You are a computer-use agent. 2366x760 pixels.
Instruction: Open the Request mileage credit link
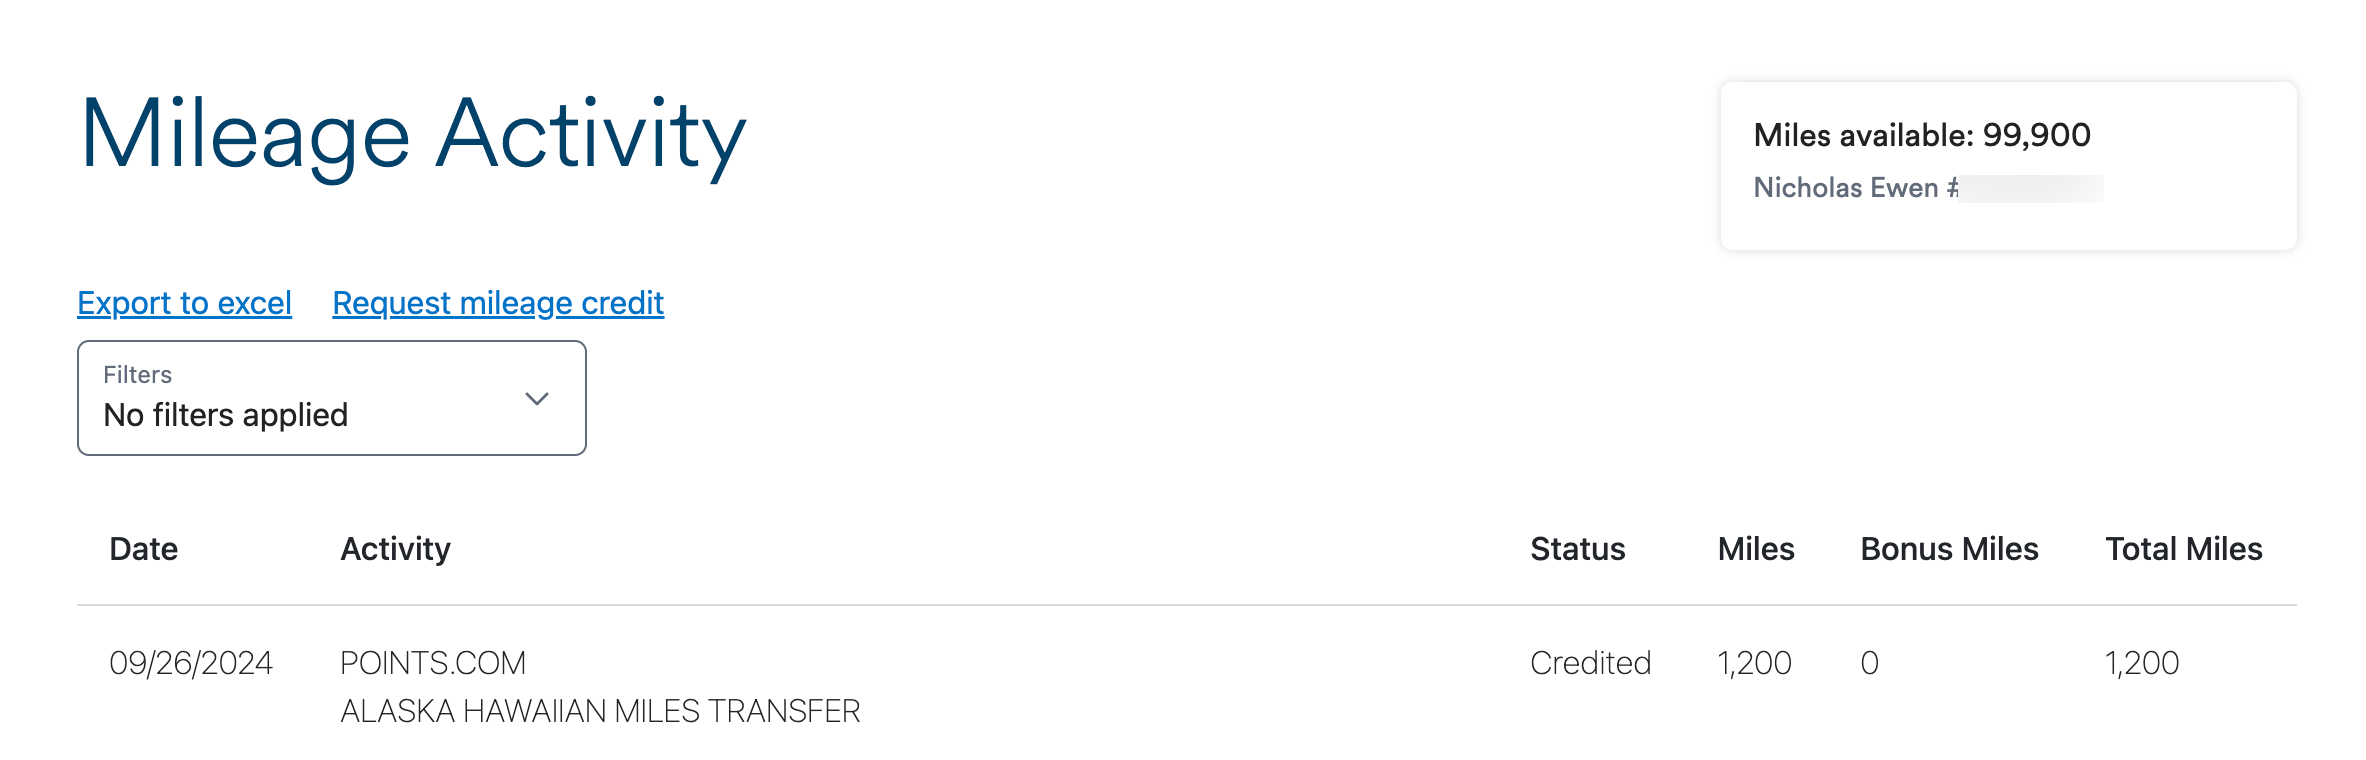pos(498,303)
